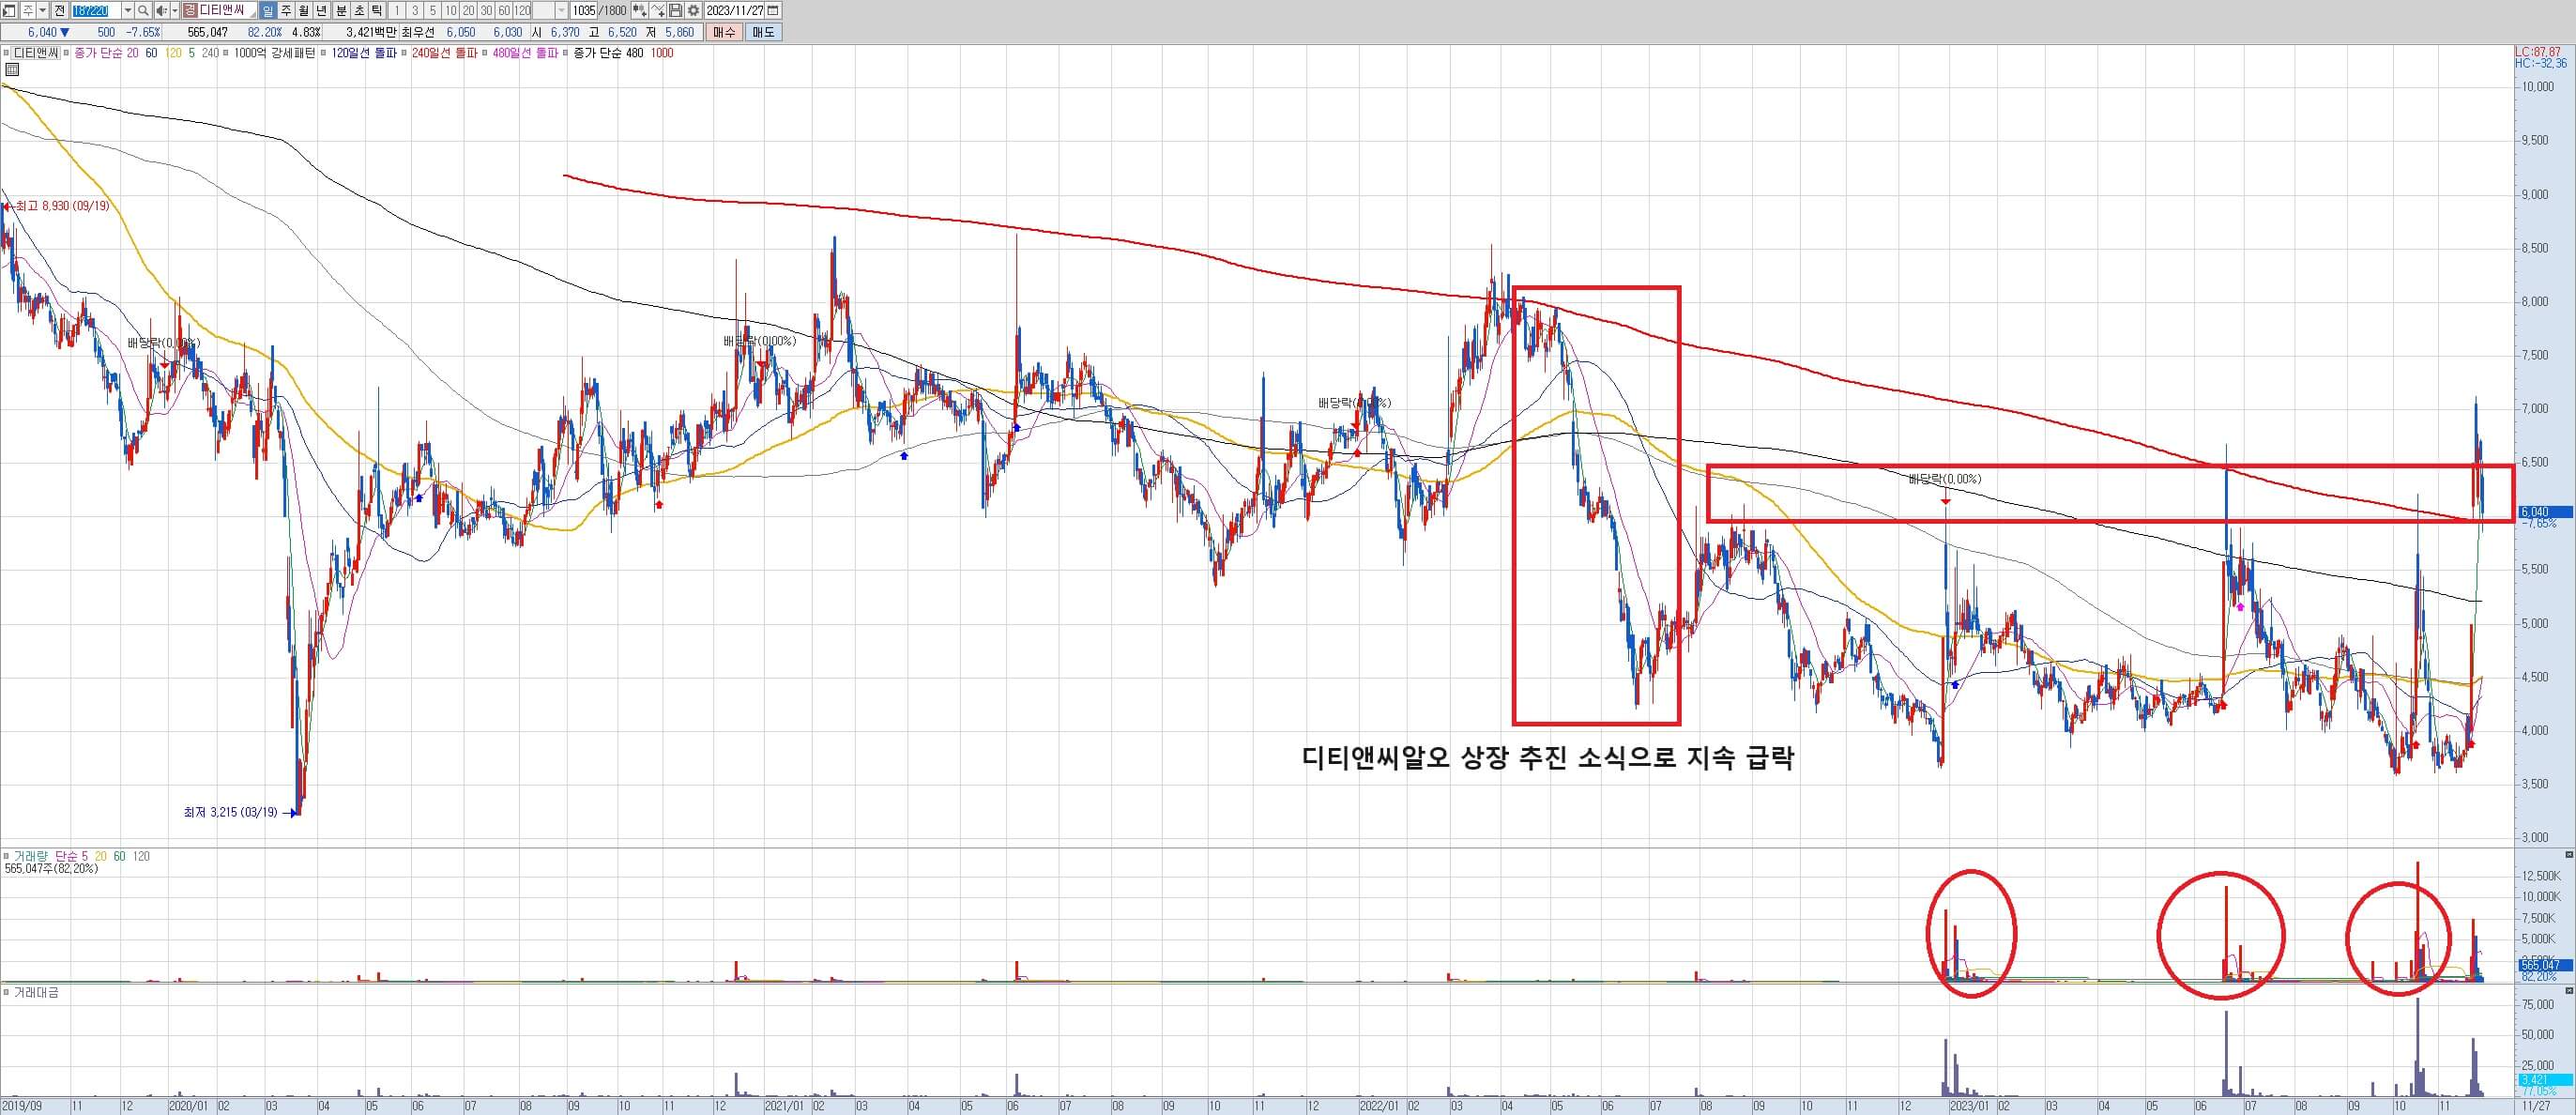Switch to monthly 월 chart period
This screenshot has height=1115, width=2576.
[304, 11]
